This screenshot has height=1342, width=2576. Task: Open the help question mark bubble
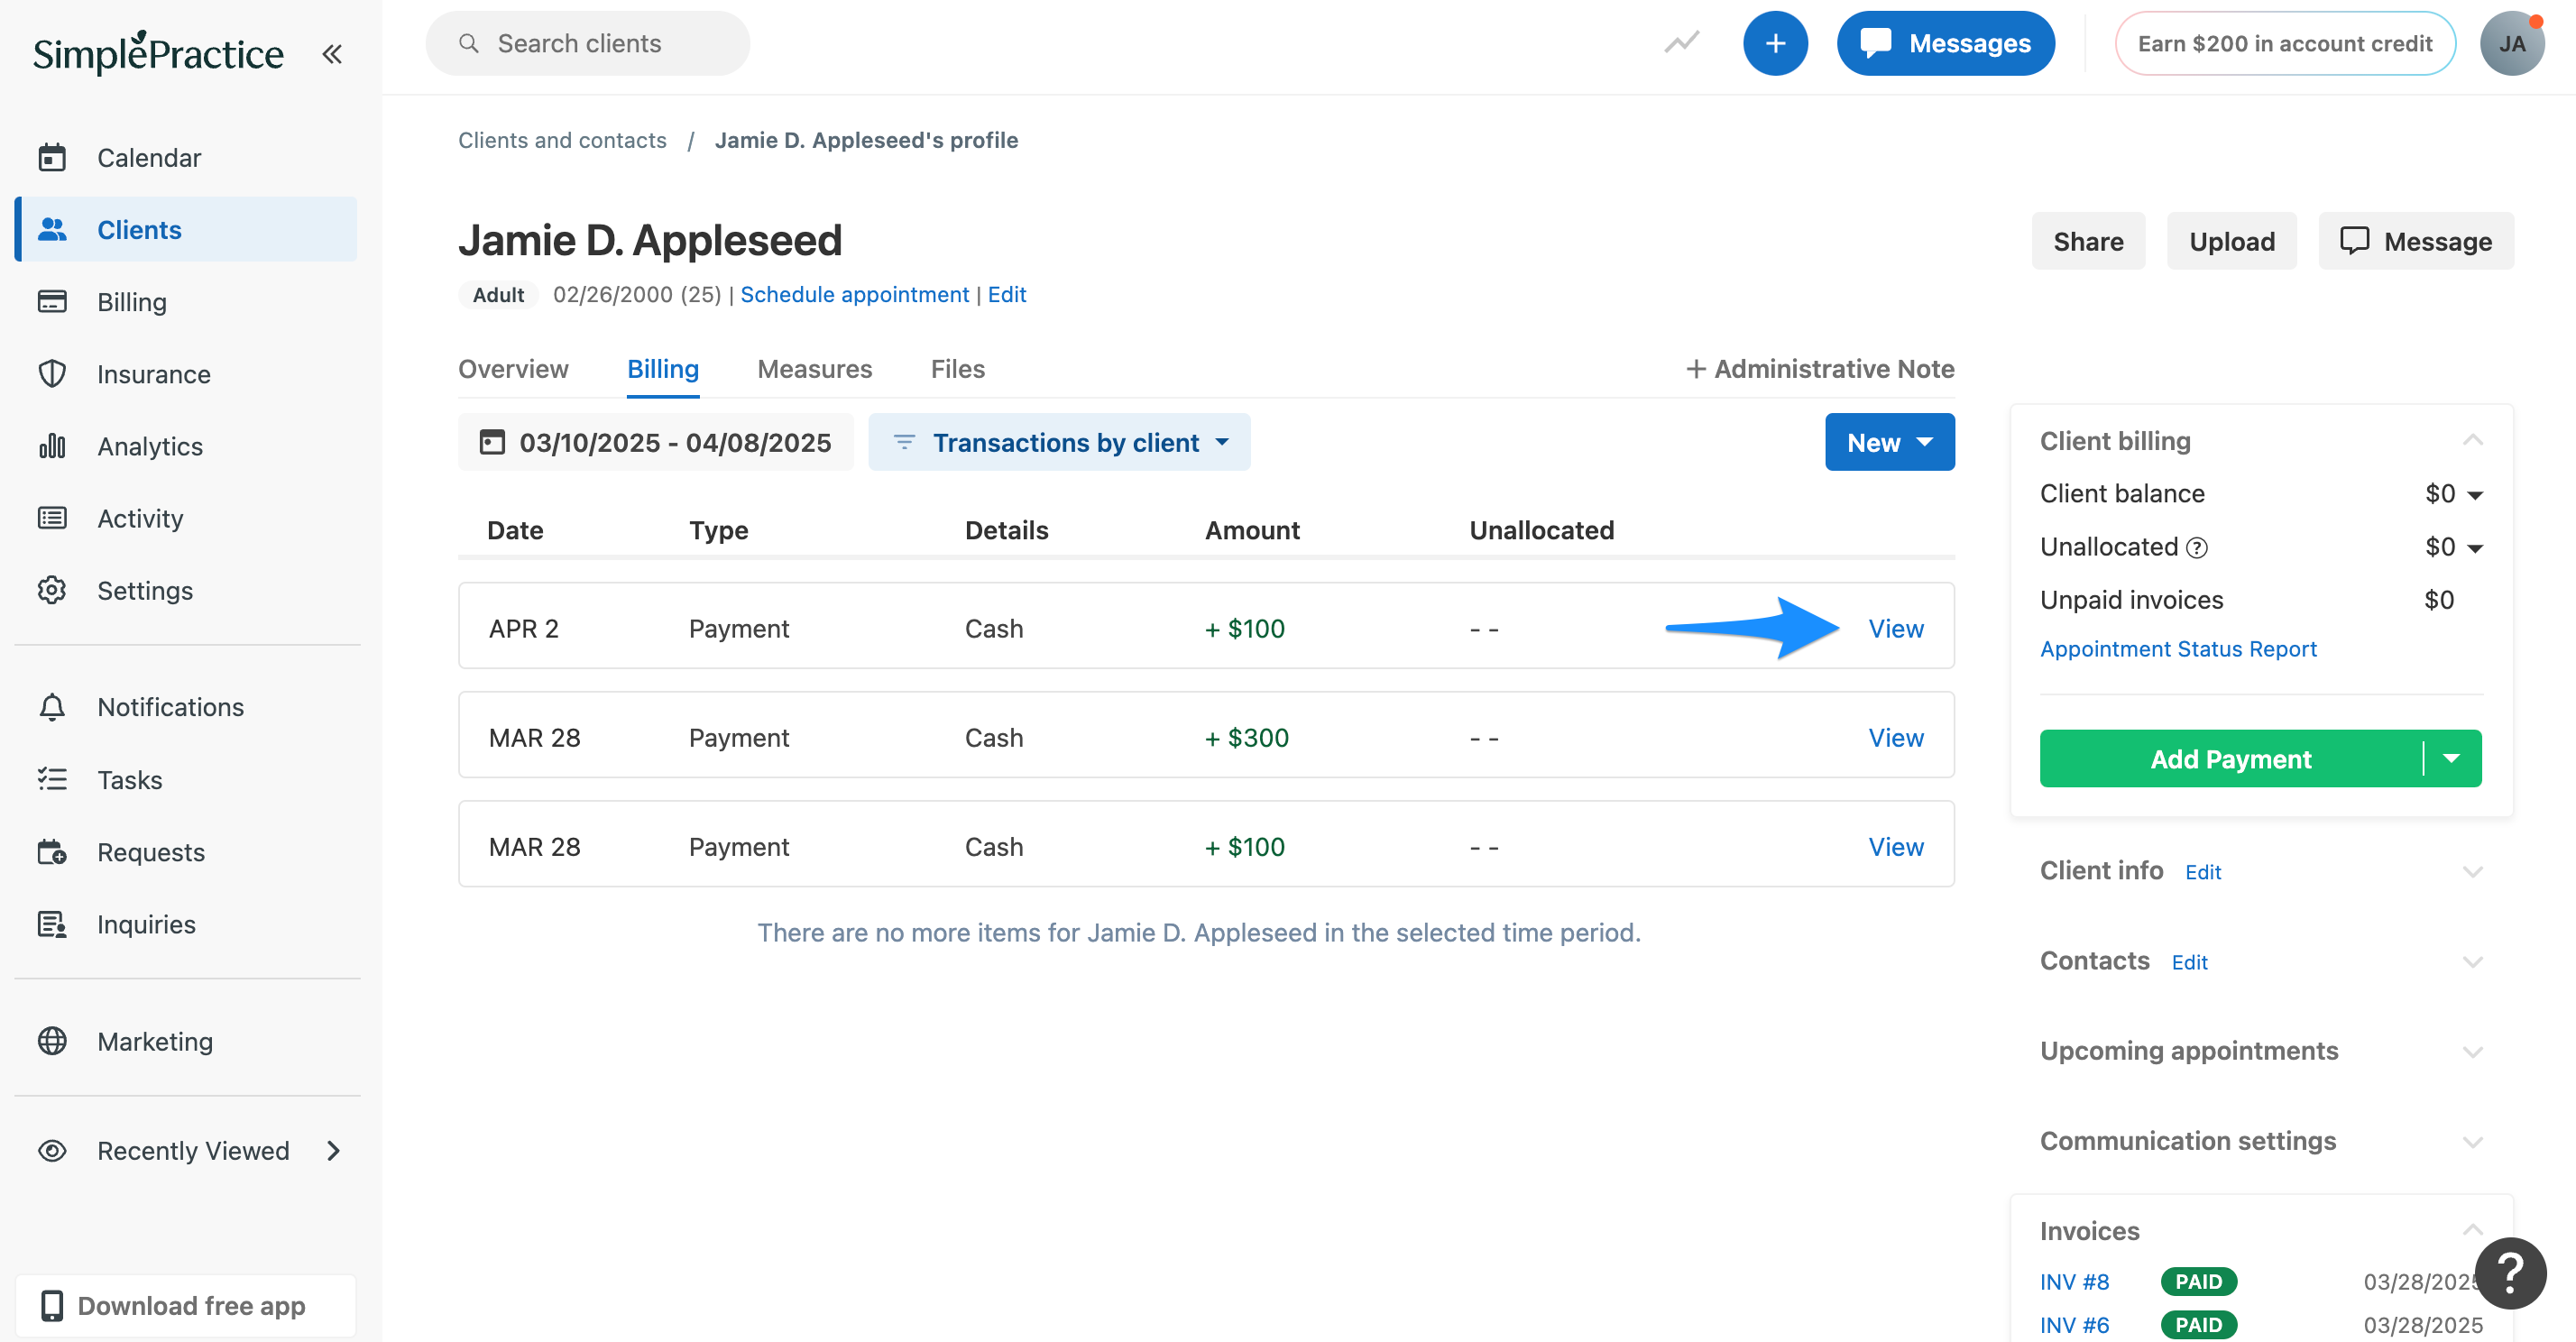[x=2510, y=1273]
